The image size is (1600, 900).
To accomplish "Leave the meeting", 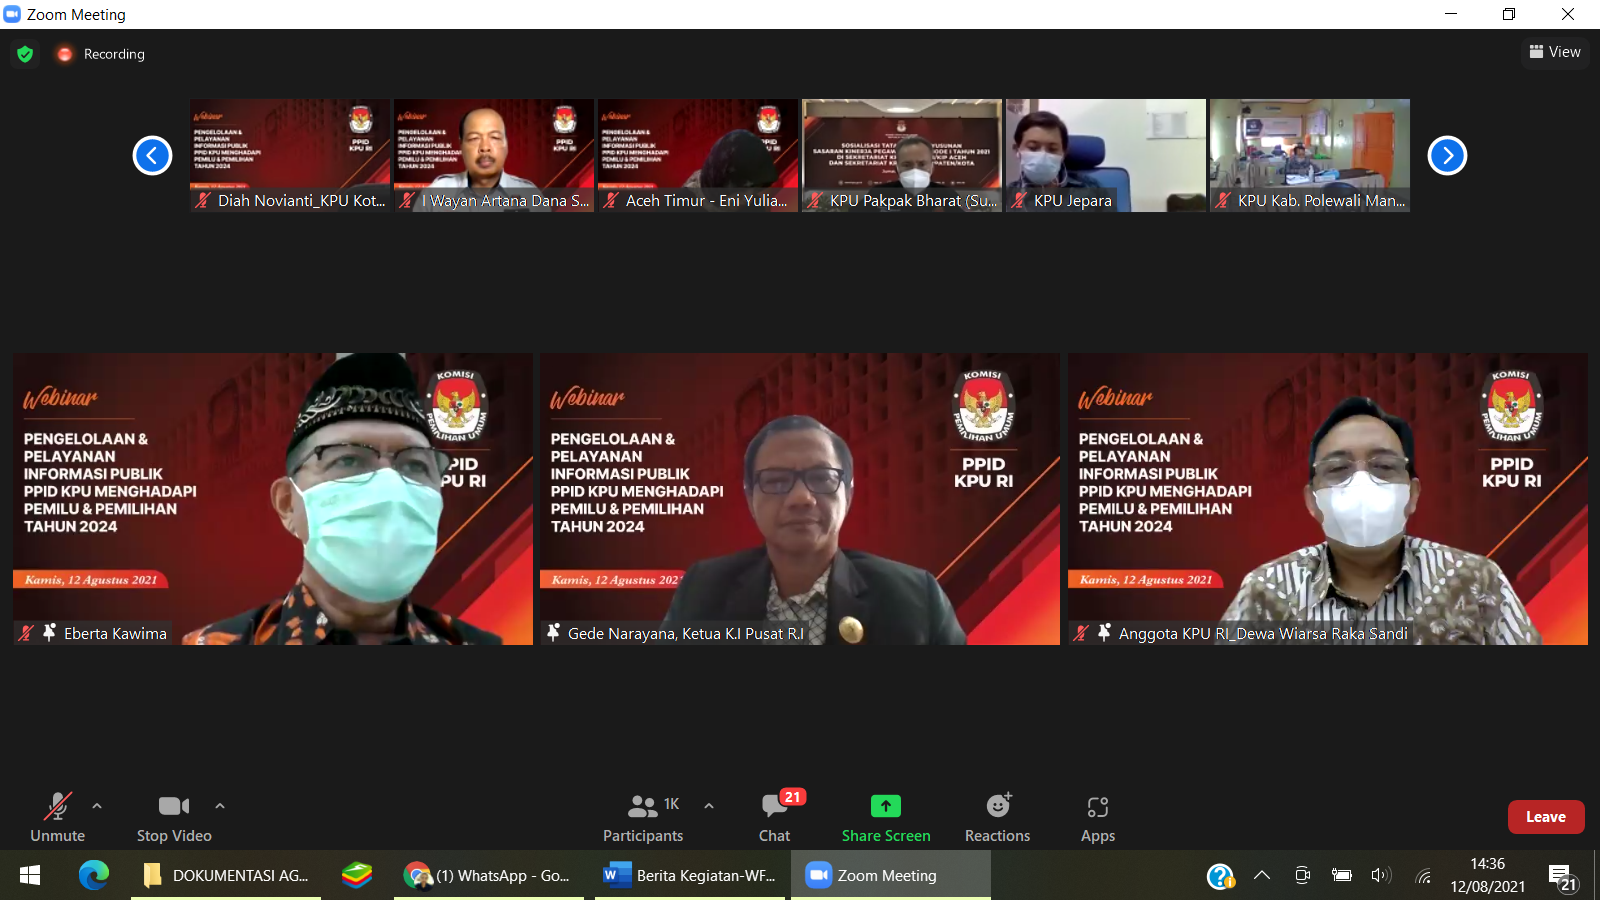I will coord(1545,817).
